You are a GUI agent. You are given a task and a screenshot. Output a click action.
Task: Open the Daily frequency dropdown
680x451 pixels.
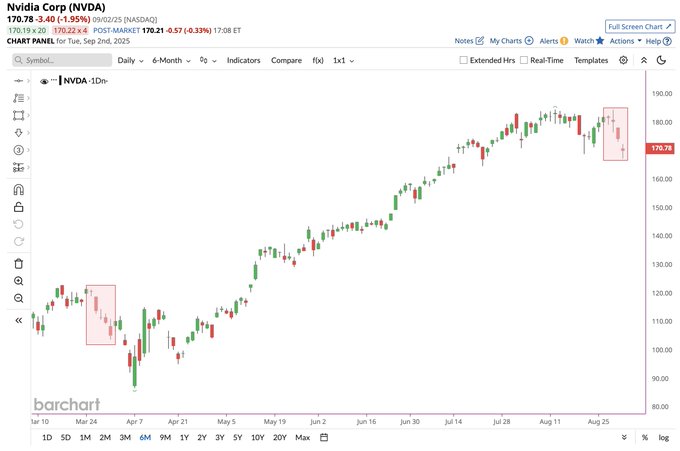(x=131, y=60)
